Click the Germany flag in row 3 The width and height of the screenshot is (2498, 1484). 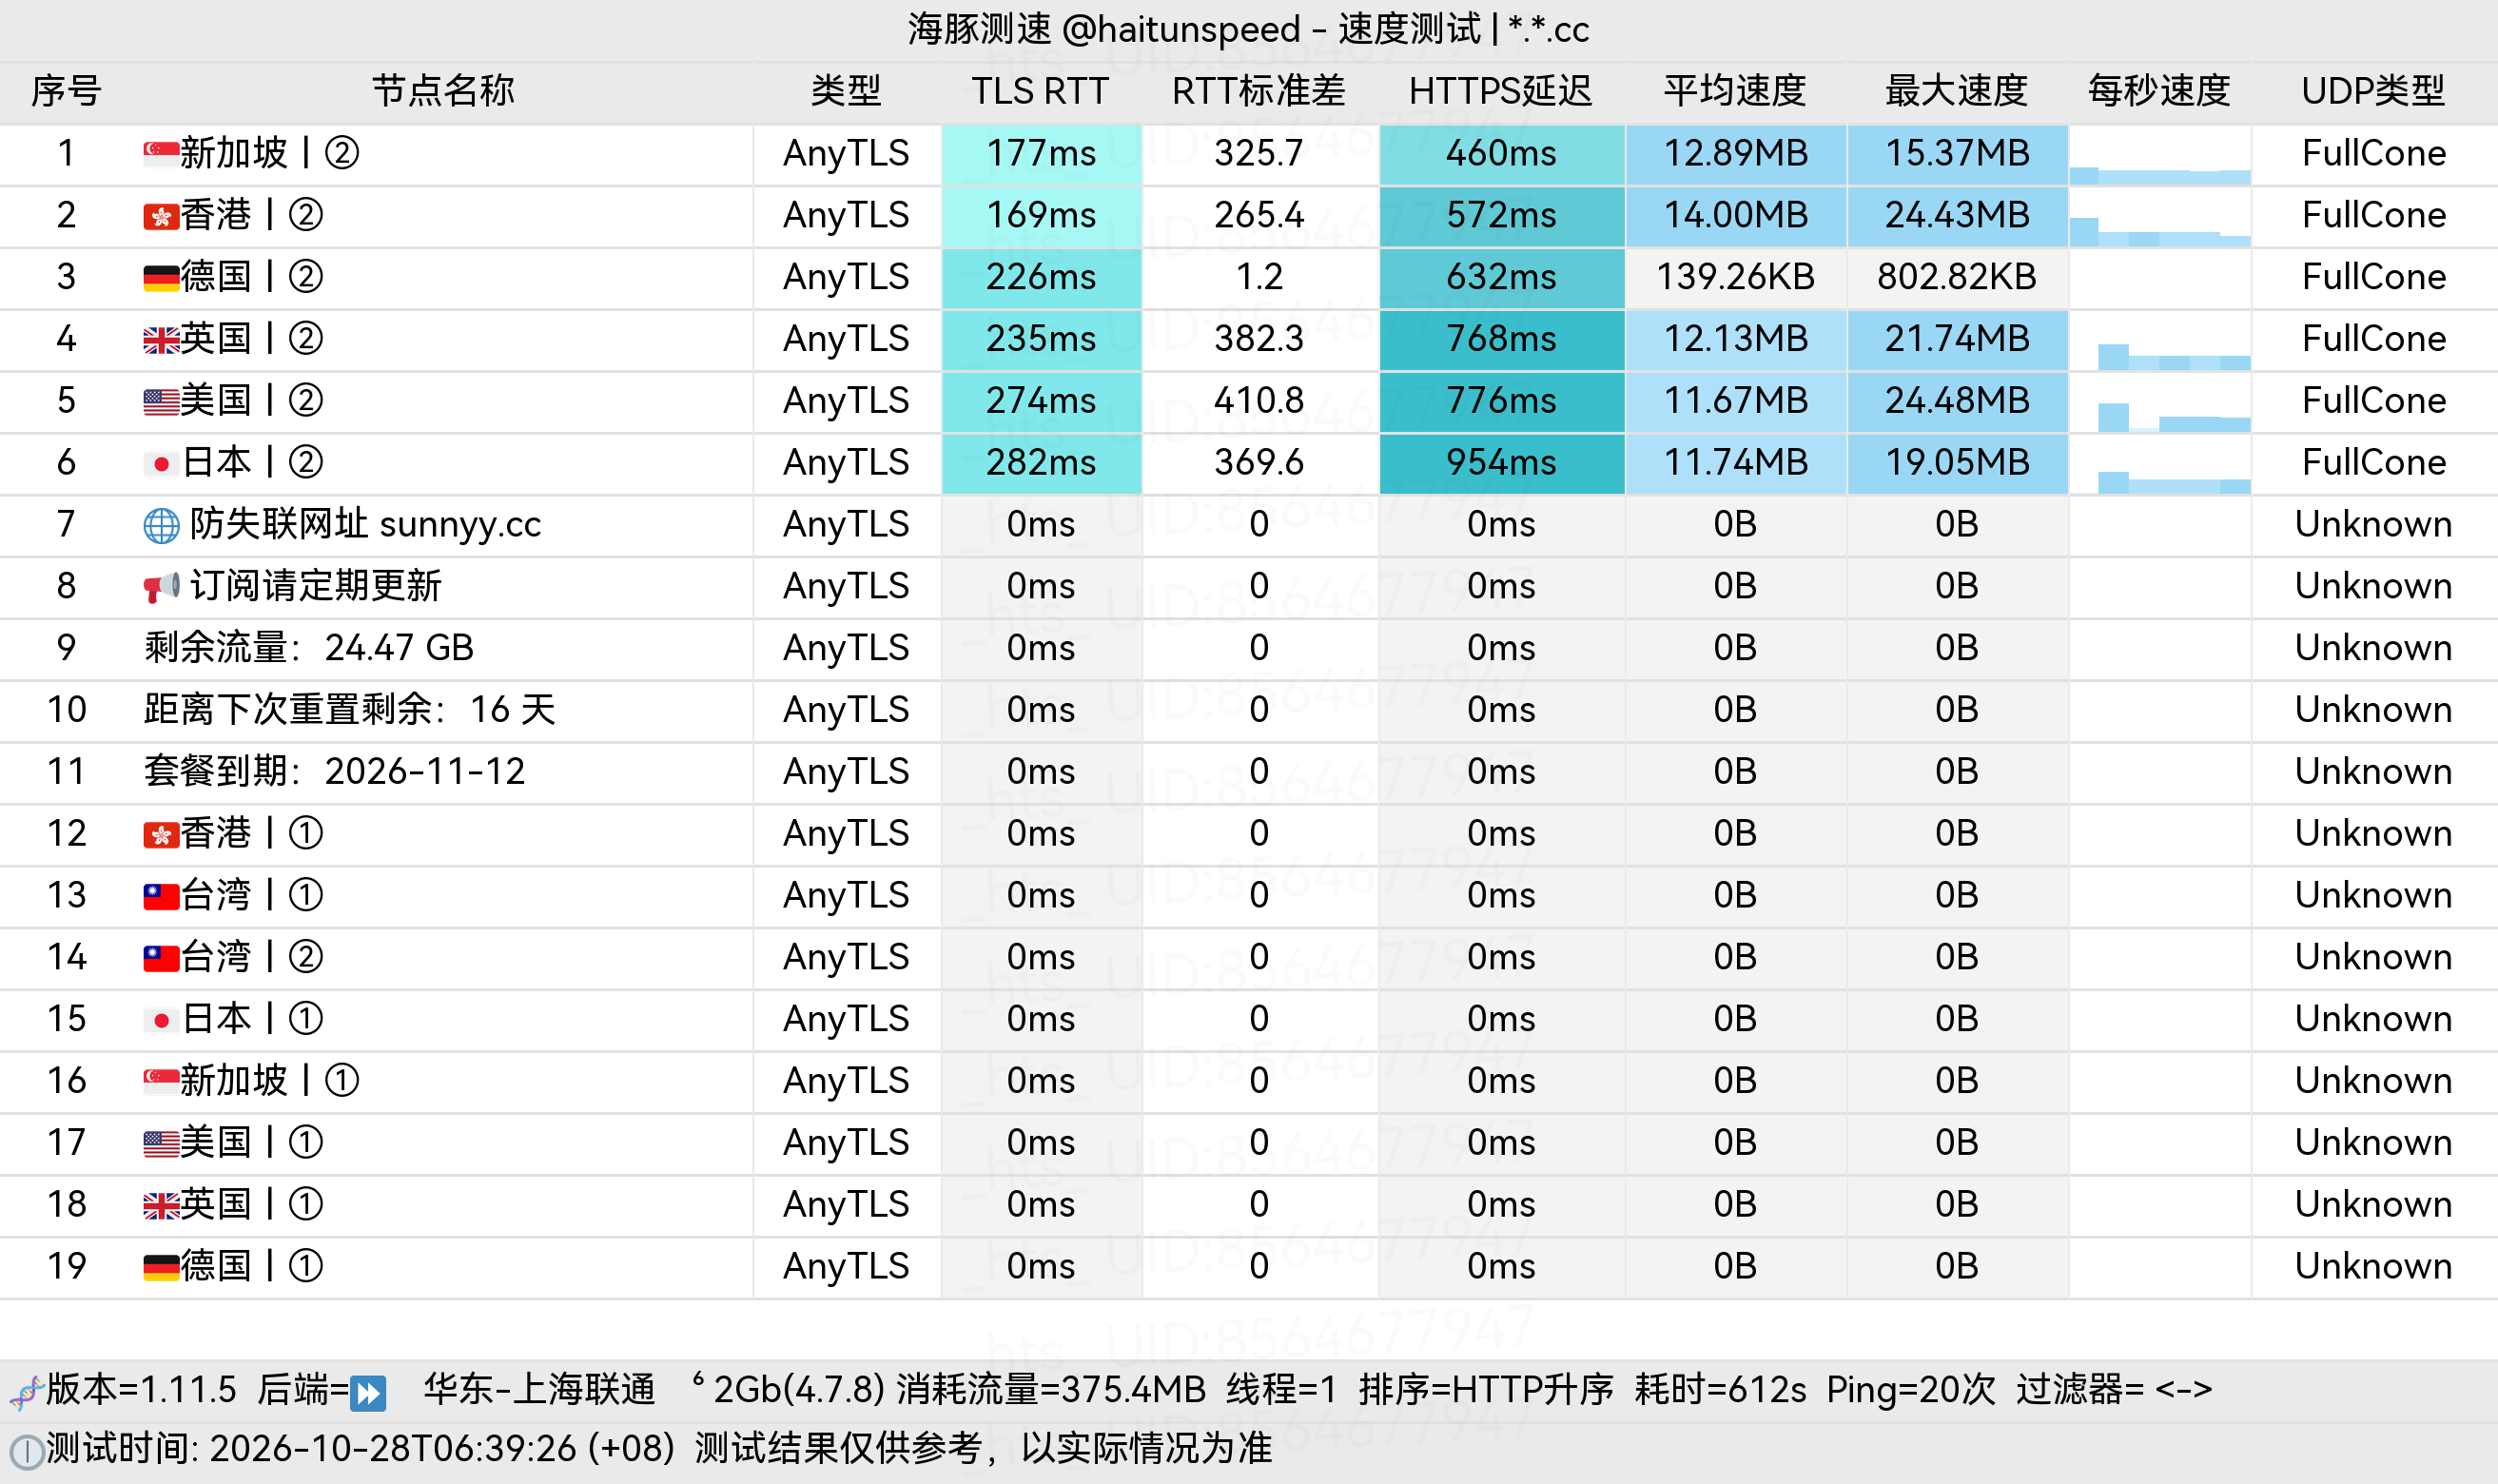(x=161, y=277)
